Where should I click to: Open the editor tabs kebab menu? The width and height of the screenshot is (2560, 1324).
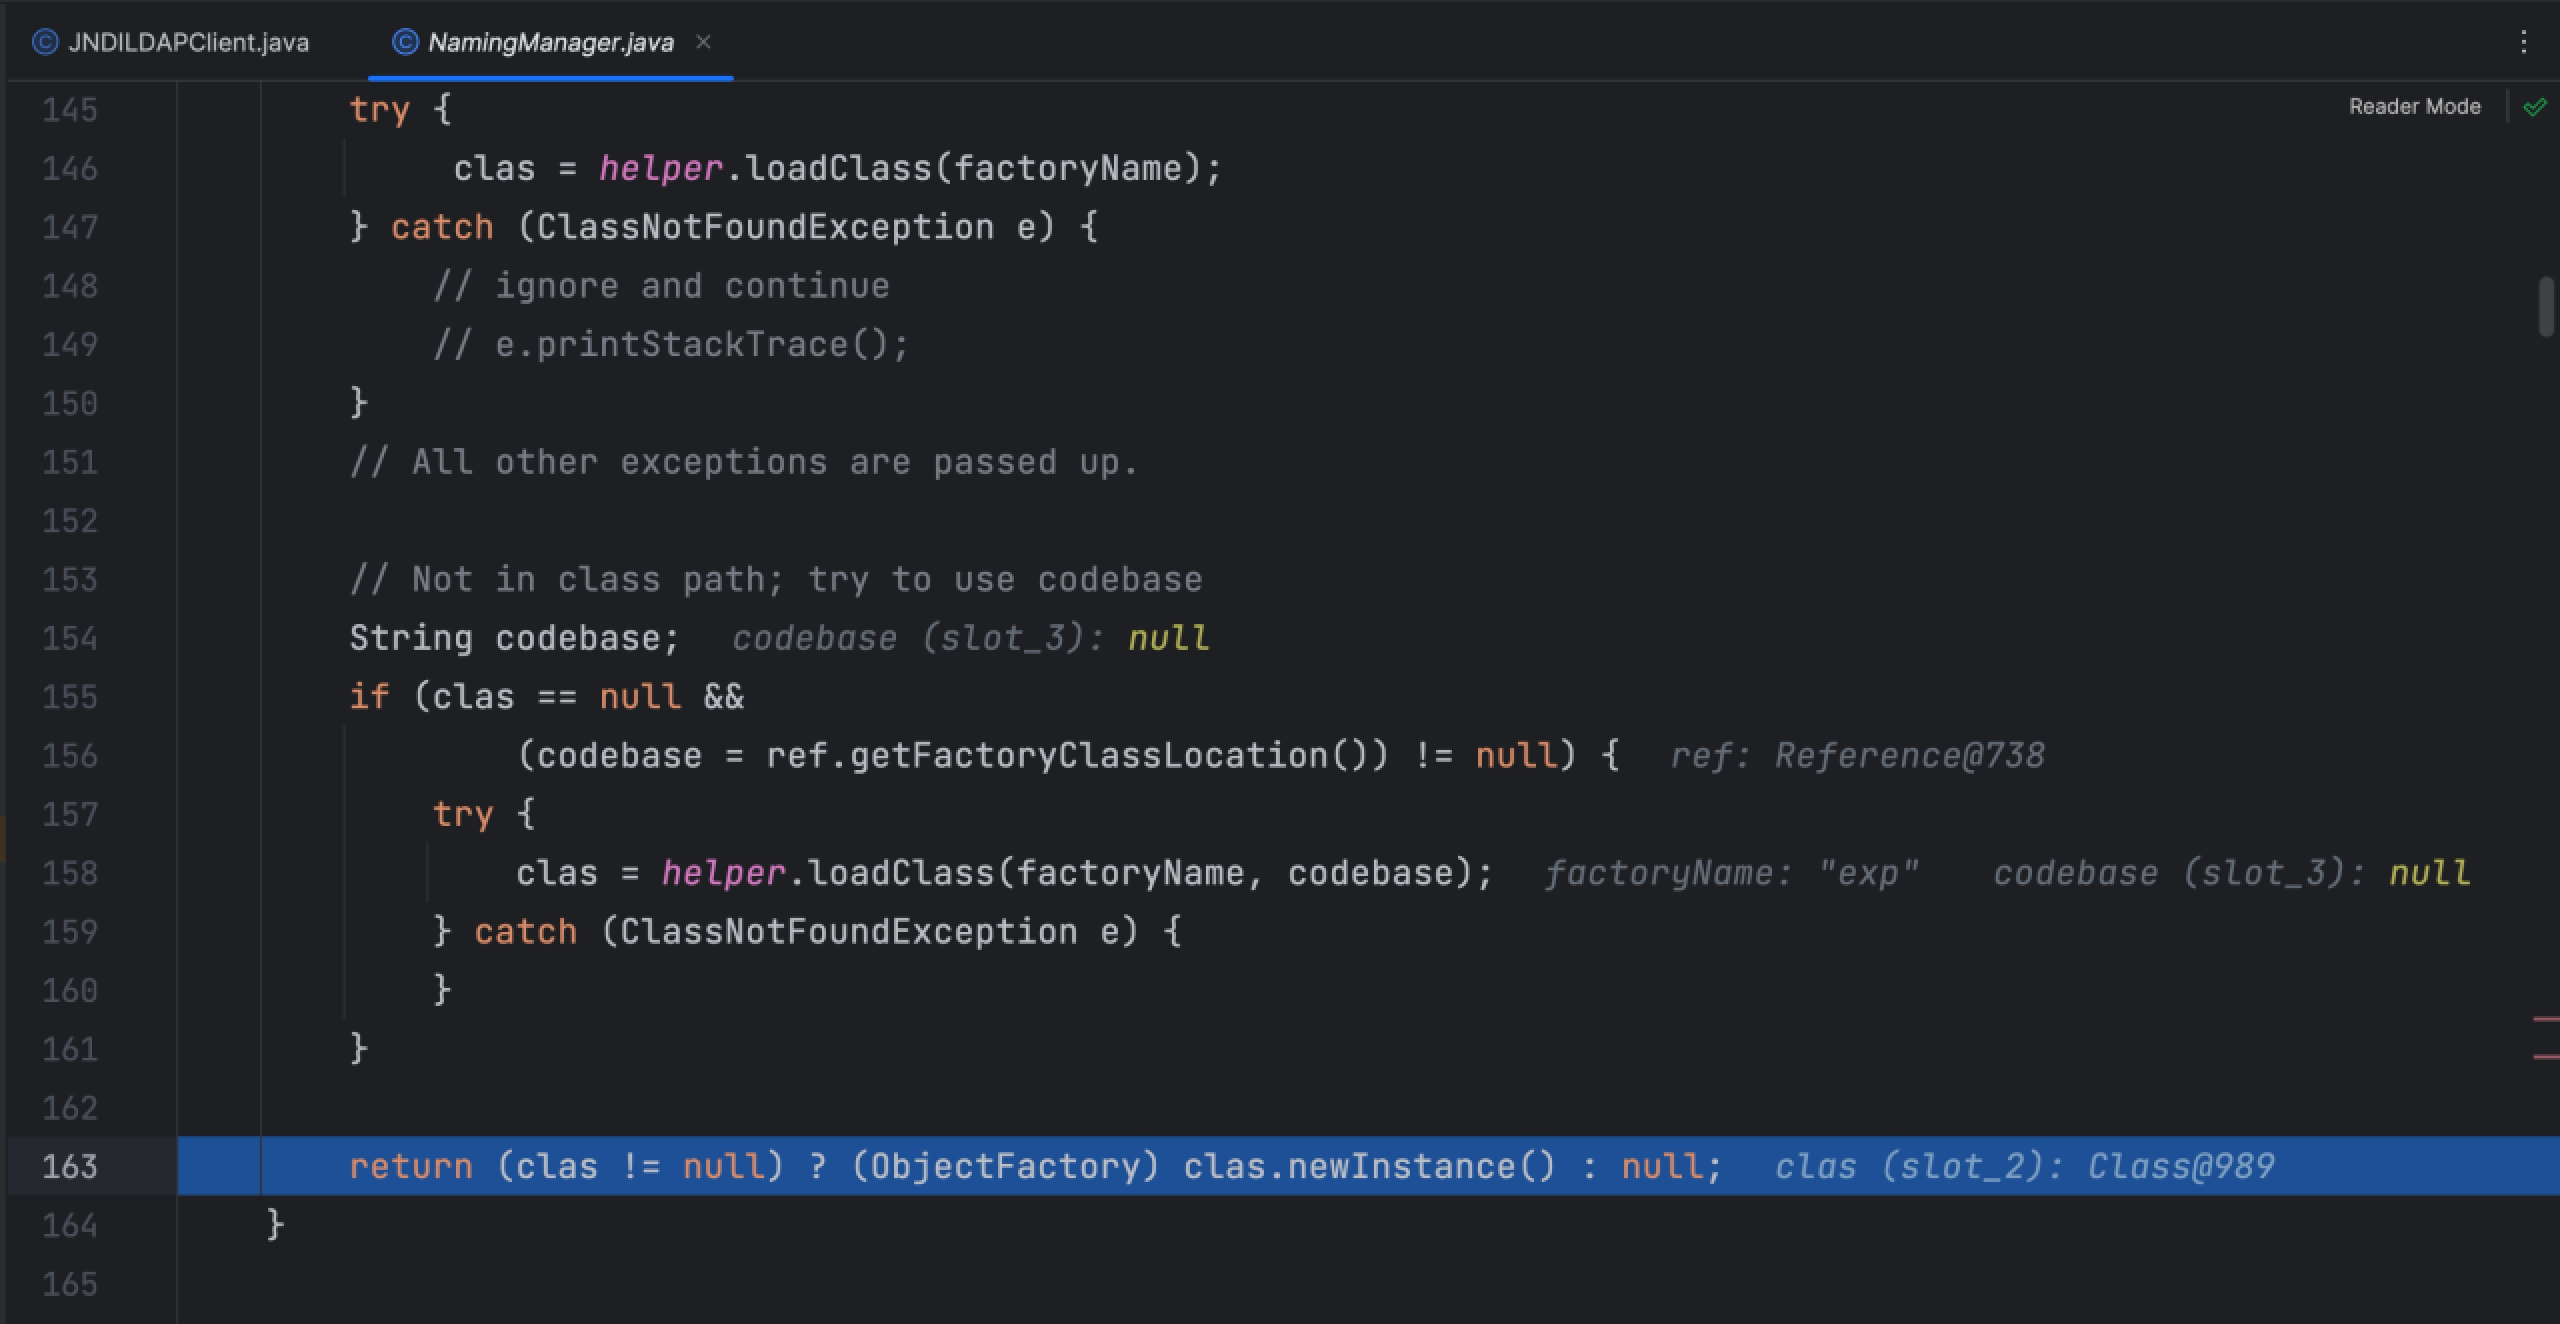[x=2523, y=42]
